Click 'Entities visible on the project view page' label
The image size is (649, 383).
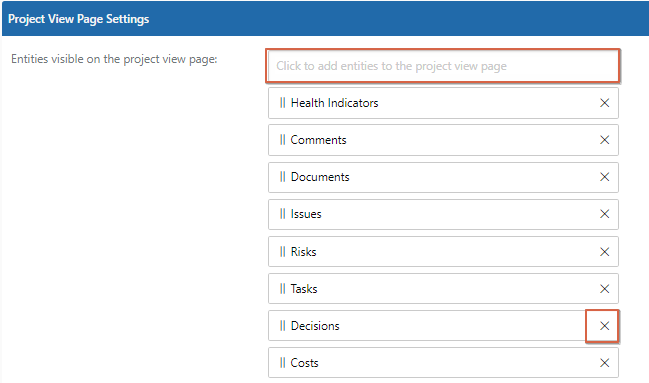pyautogui.click(x=114, y=59)
